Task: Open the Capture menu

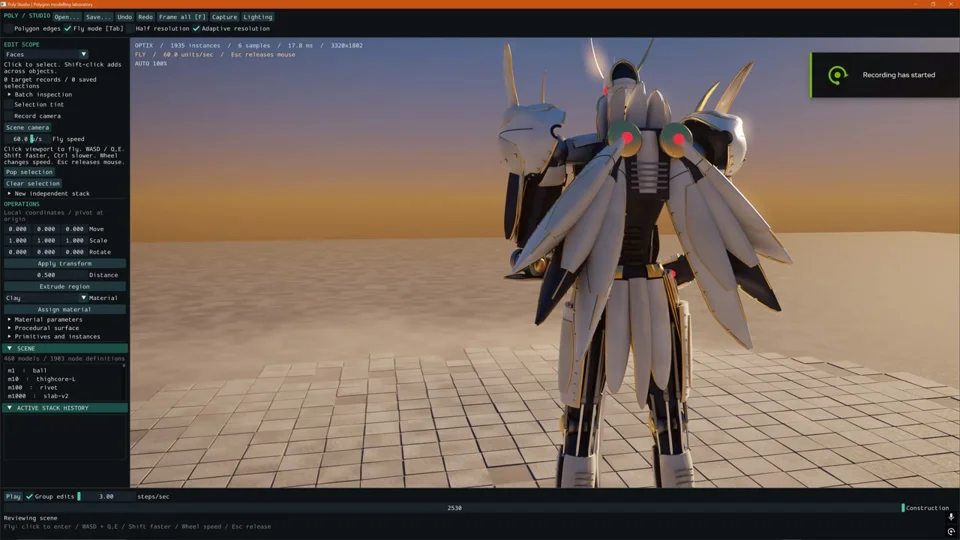Action: 224,17
